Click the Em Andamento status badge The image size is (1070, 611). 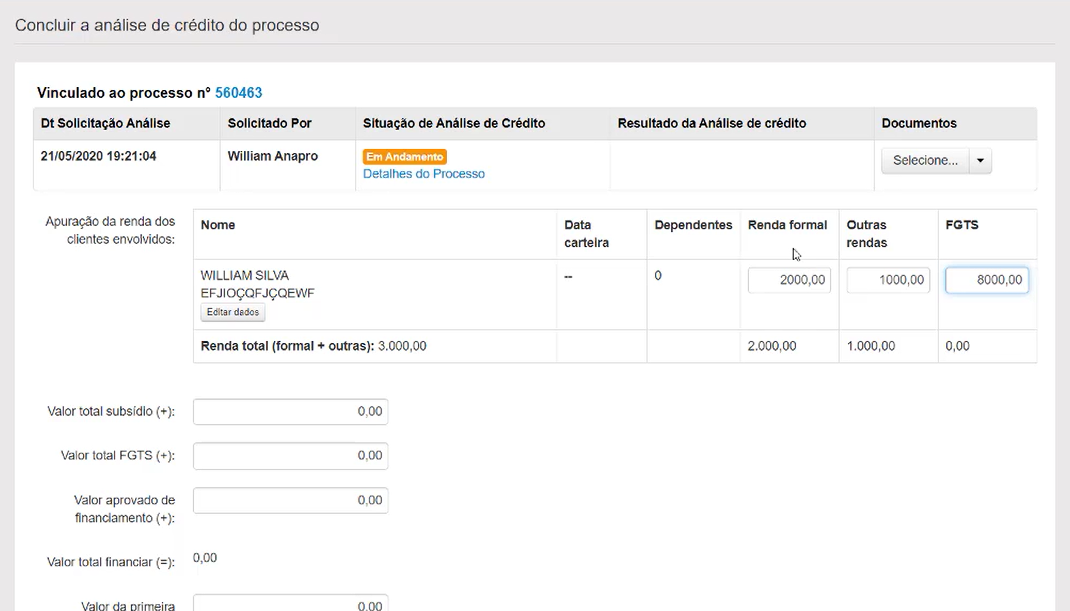coord(404,157)
